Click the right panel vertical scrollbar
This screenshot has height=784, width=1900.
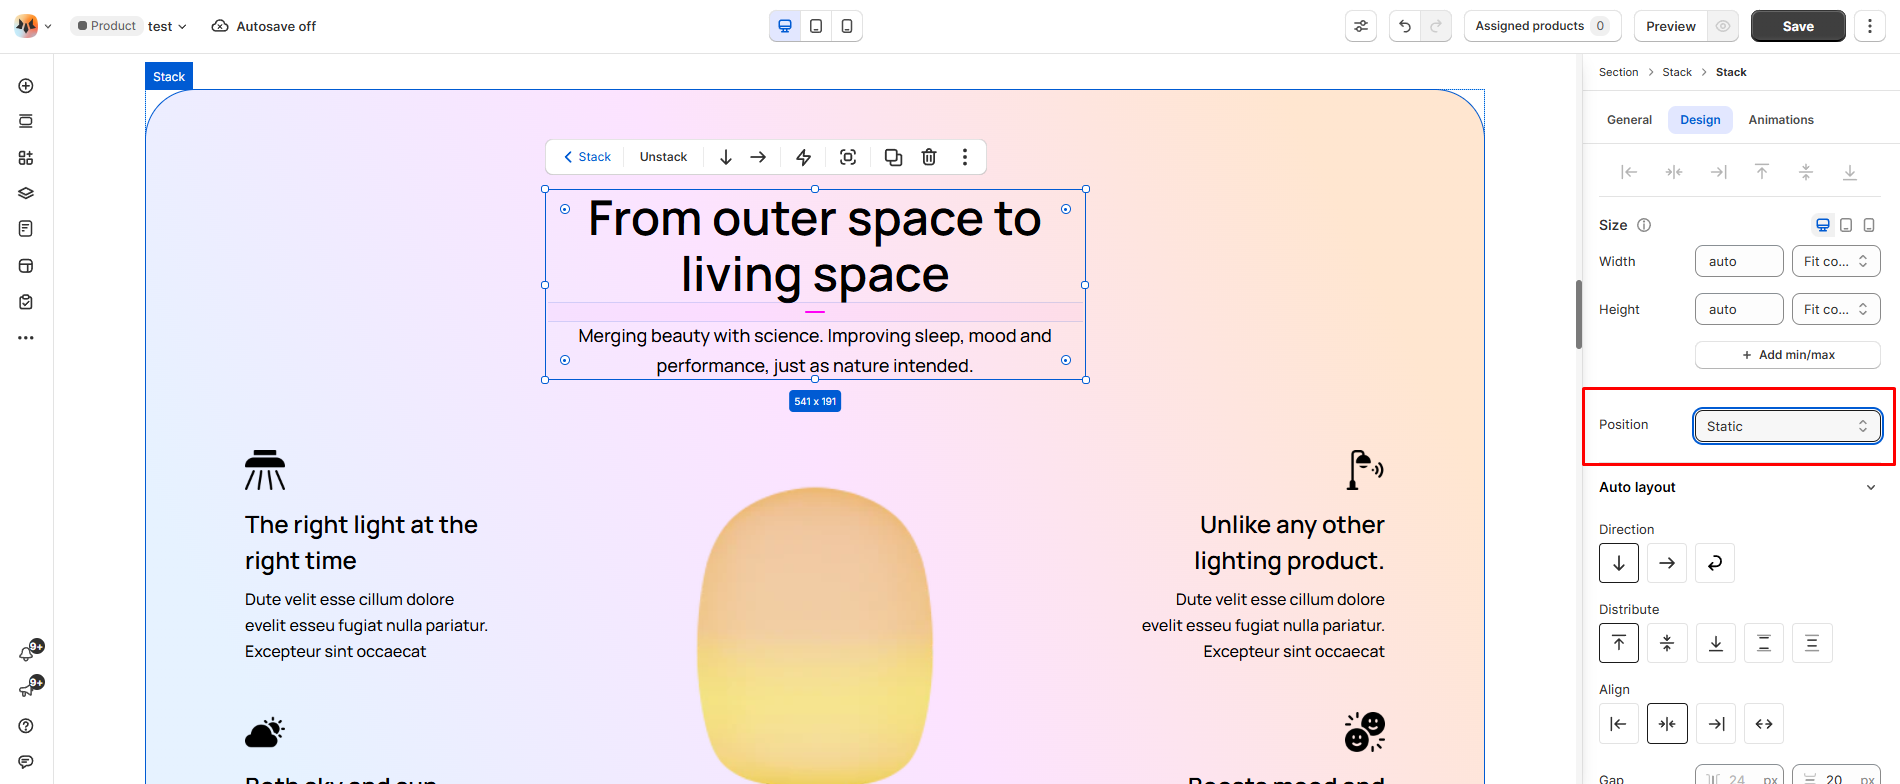point(1579,315)
